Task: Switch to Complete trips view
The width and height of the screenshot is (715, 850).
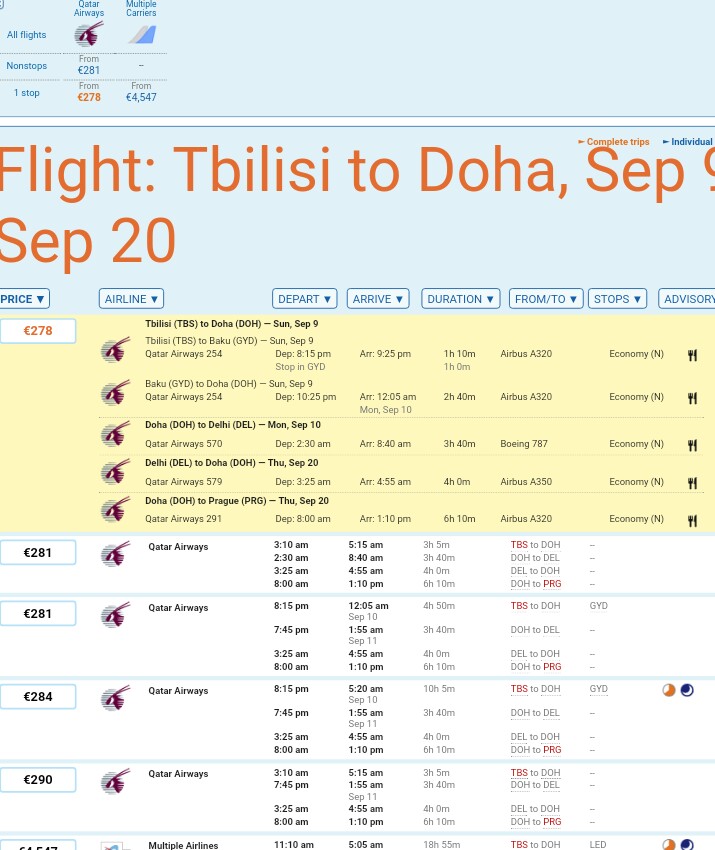Action: 614,141
